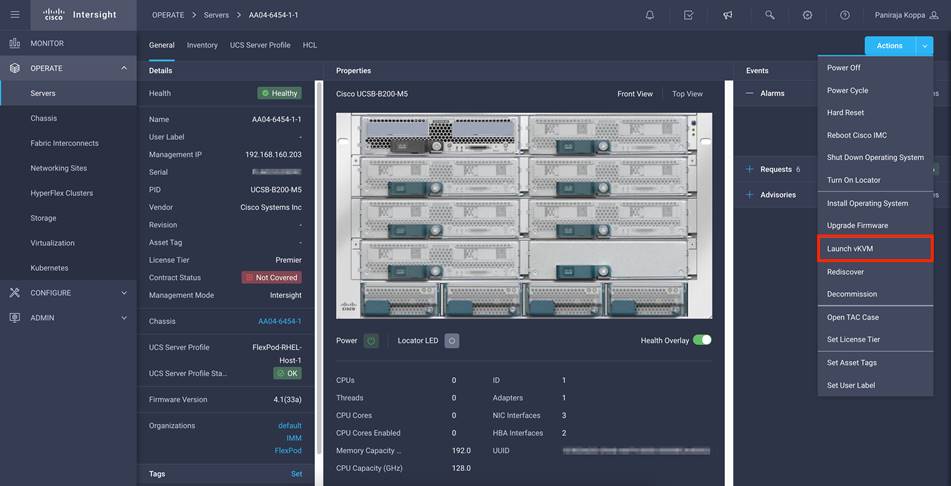Collapse the Alarms section
The image size is (951, 486).
tap(750, 93)
